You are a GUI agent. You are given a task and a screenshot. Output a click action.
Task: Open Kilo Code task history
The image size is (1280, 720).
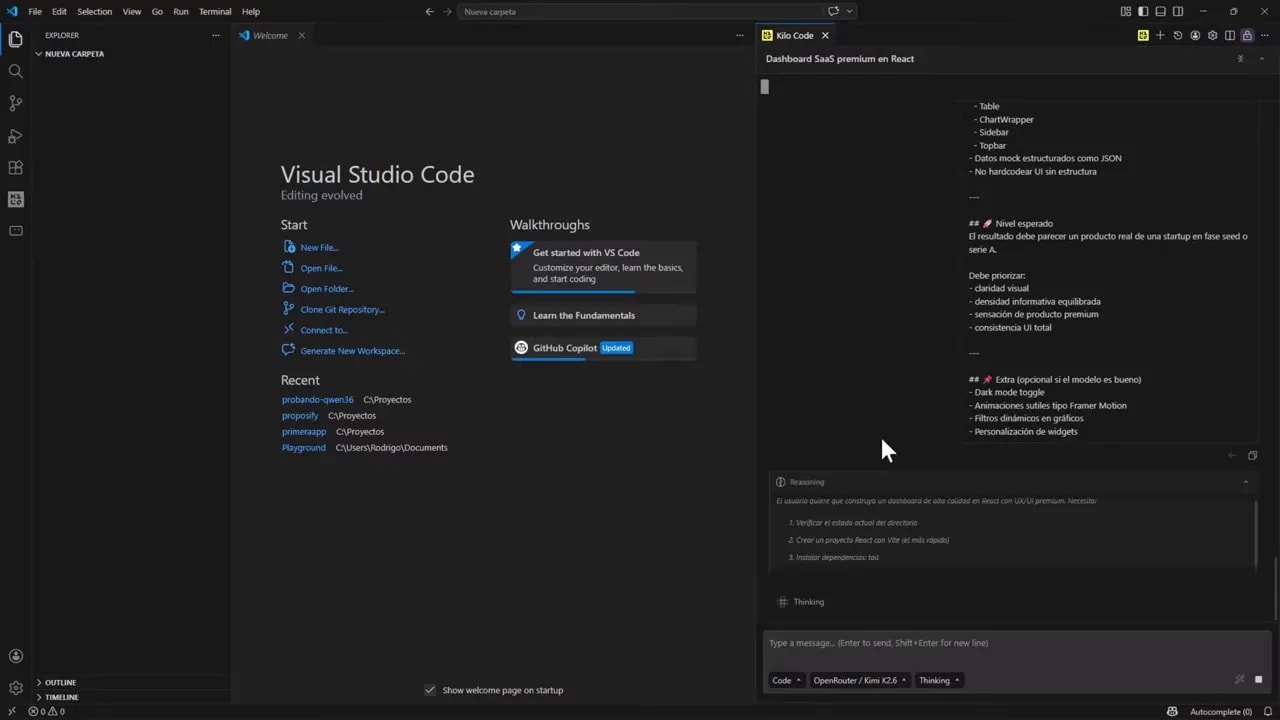[x=1177, y=35]
